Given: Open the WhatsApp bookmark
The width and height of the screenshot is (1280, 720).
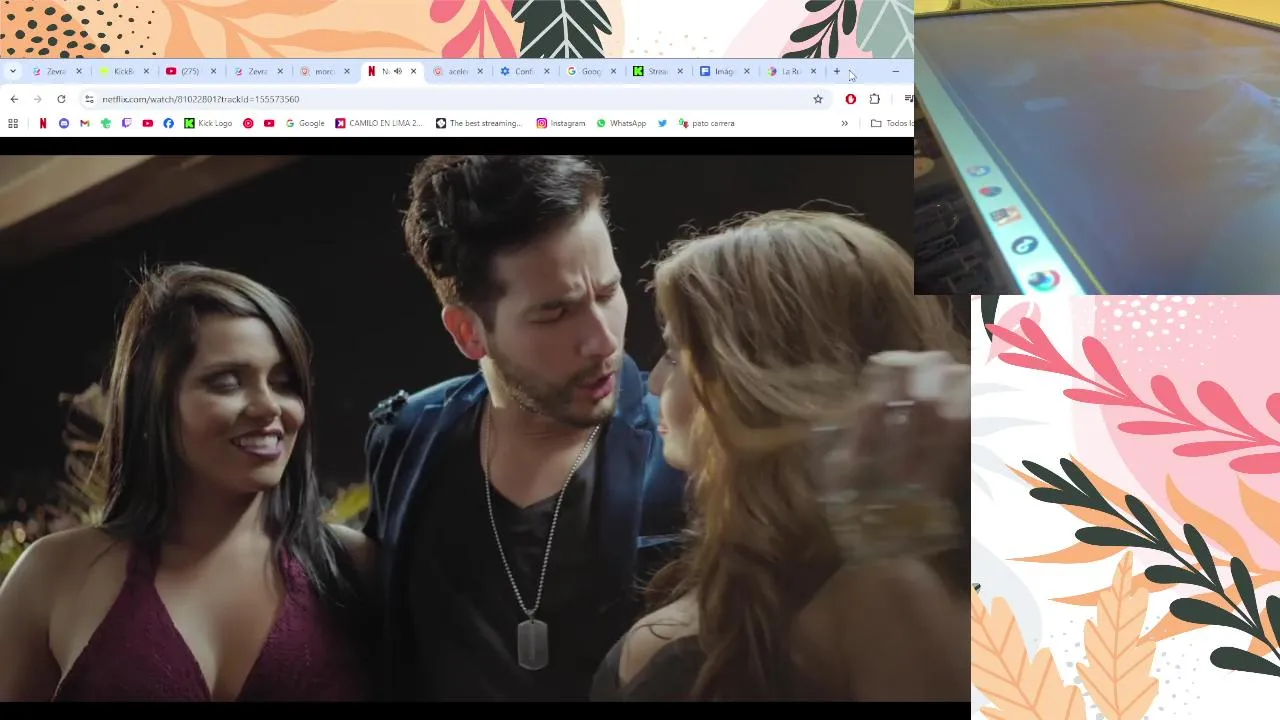Looking at the screenshot, I should pos(621,123).
